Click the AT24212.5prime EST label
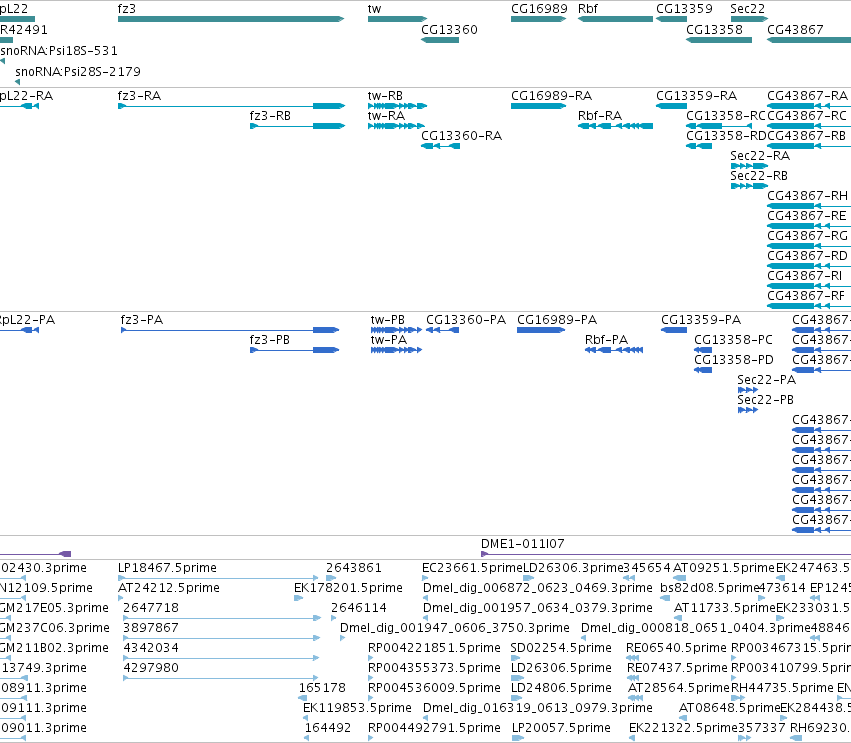The image size is (851, 743). (x=169, y=588)
